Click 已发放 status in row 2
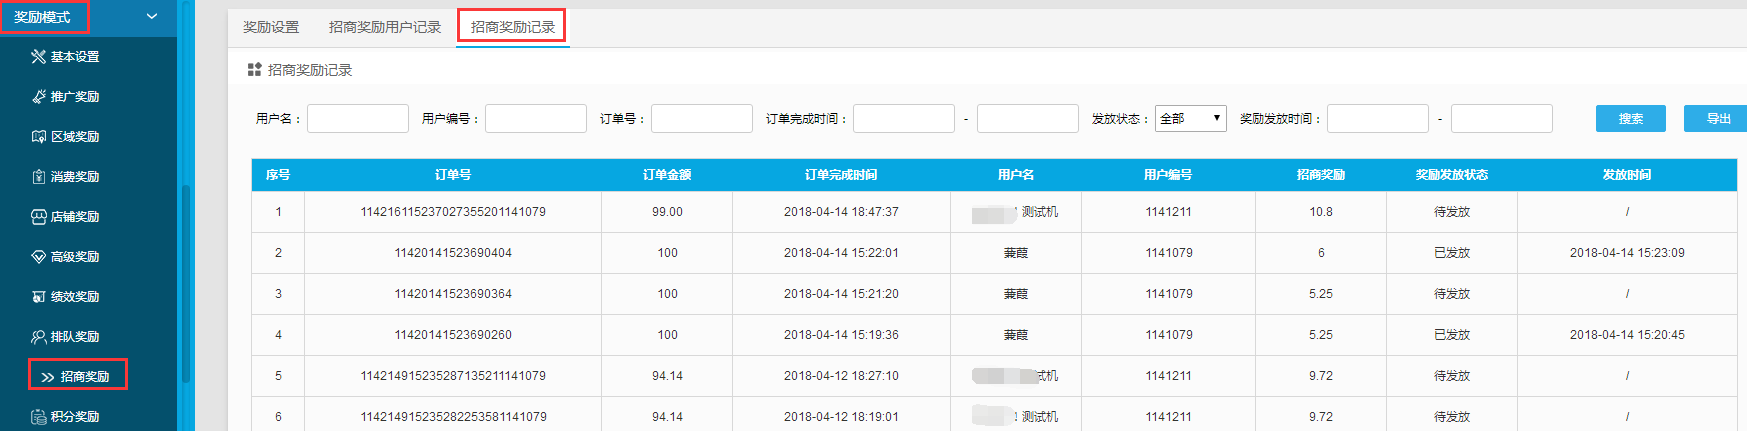The image size is (1747, 431). [x=1452, y=253]
